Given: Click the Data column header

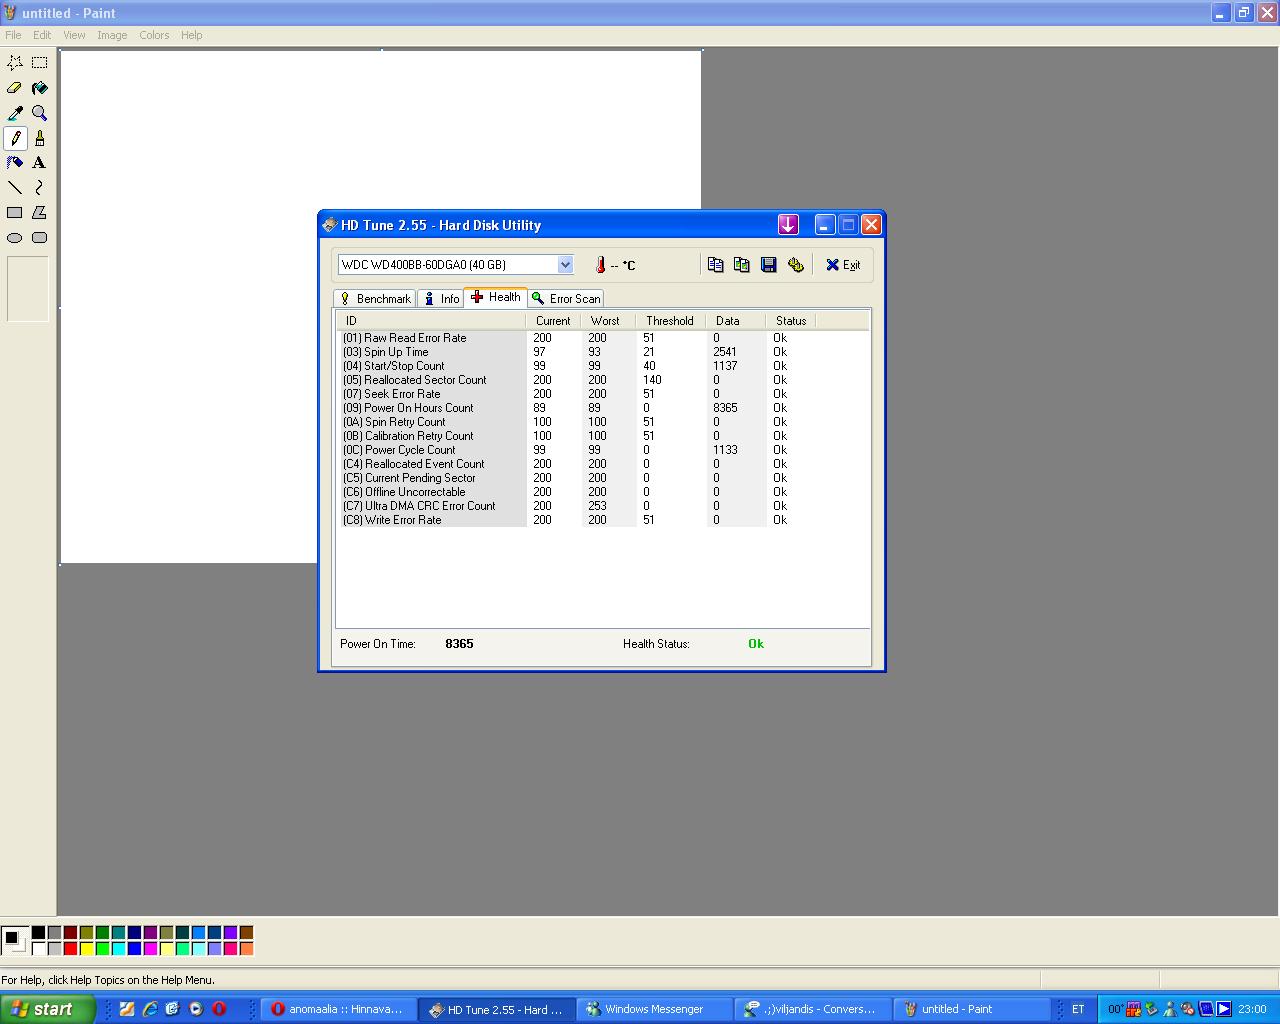Looking at the screenshot, I should 736,321.
